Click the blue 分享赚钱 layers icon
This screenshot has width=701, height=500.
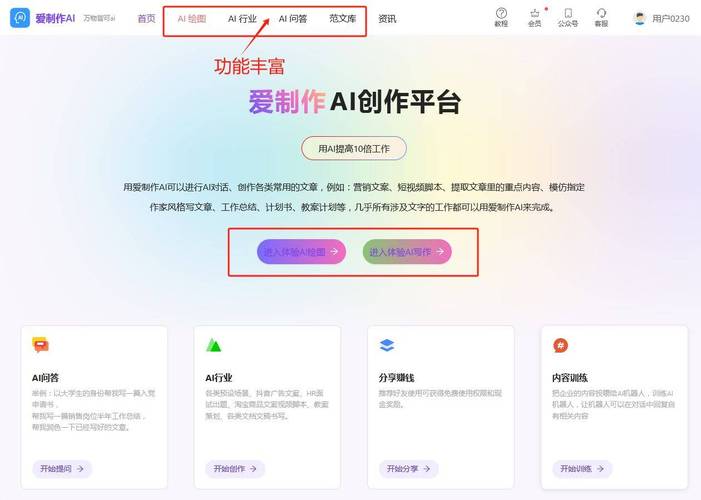click(387, 345)
